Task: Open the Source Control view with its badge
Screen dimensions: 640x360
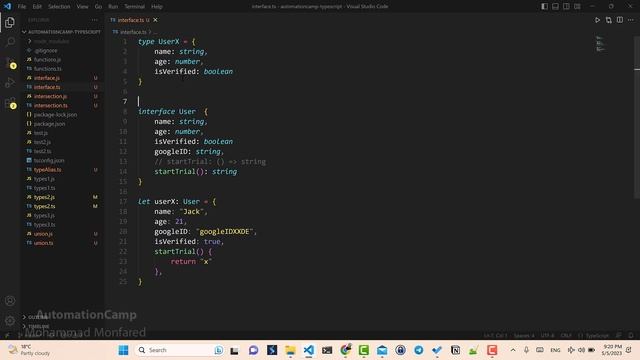Action: click(10, 62)
